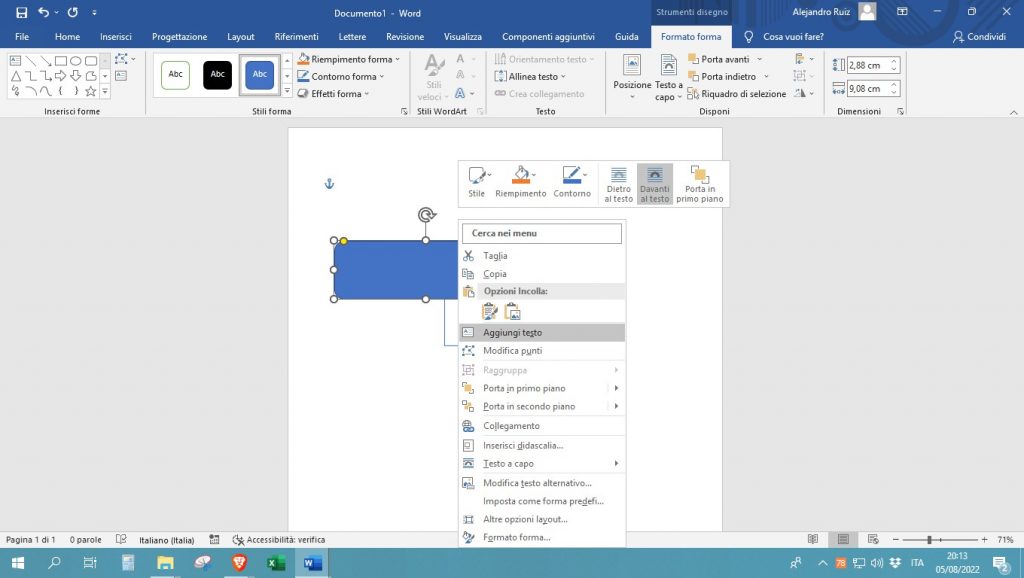Click the Condividi button
The height and width of the screenshot is (578, 1024).
coord(978,37)
